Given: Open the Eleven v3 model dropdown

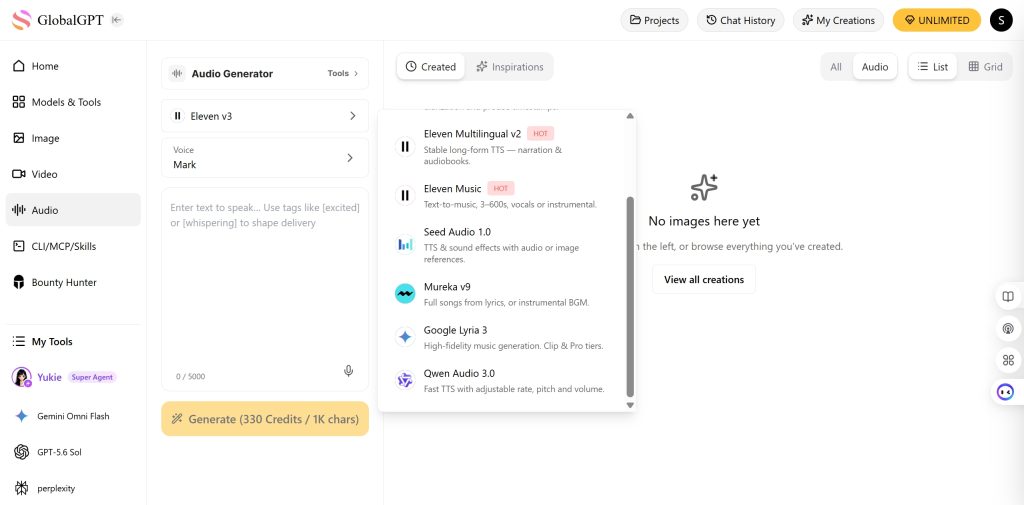Looking at the screenshot, I should [265, 116].
